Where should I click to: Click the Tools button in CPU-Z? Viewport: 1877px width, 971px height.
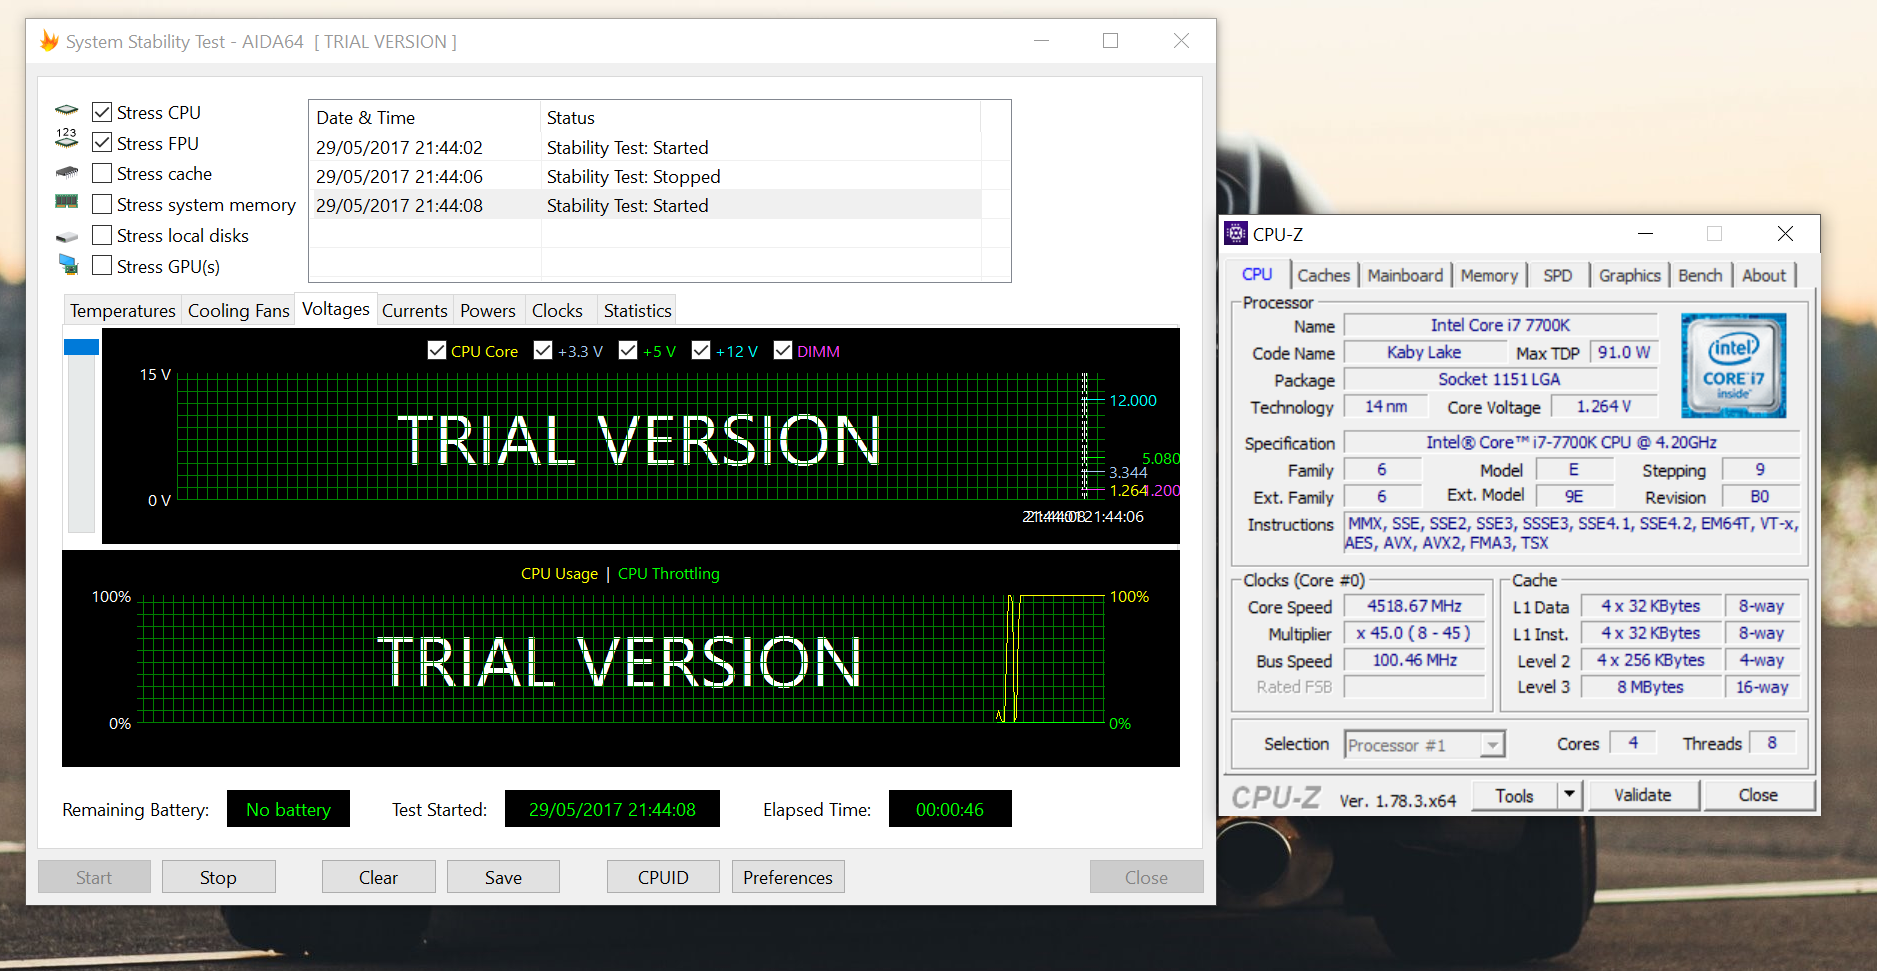click(x=1515, y=795)
